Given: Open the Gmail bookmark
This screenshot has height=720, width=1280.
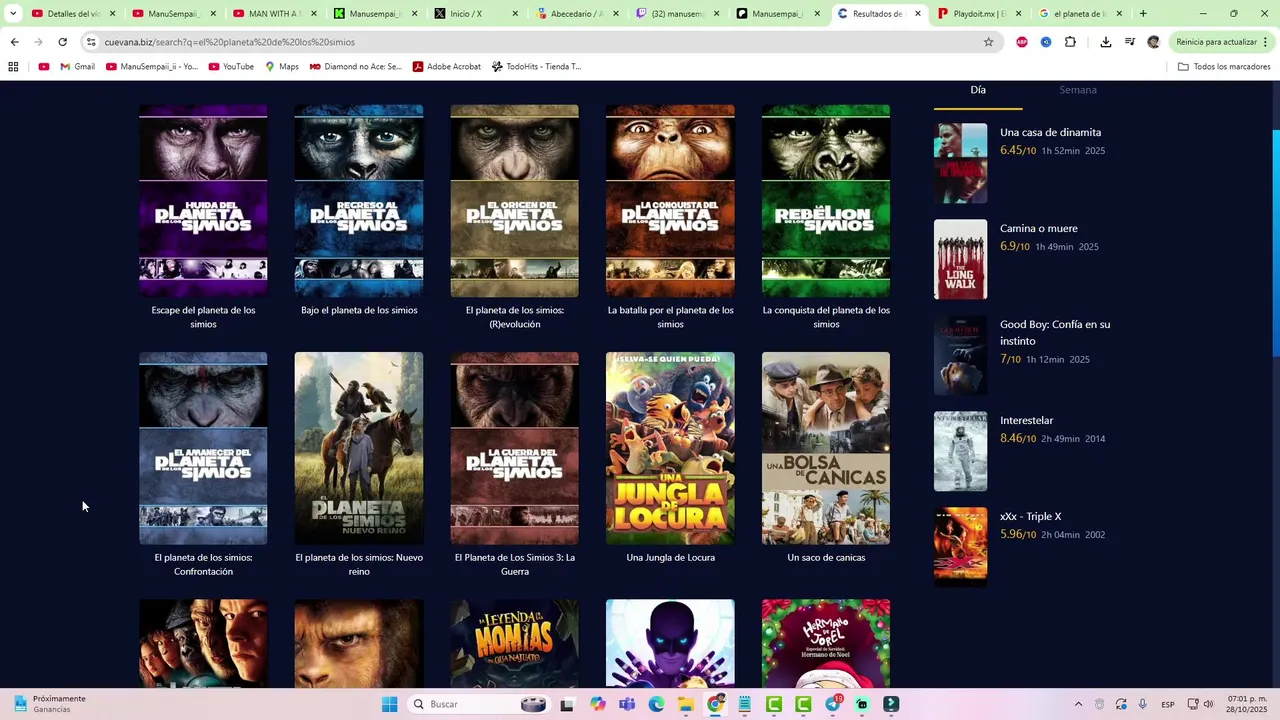Looking at the screenshot, I should [x=77, y=67].
